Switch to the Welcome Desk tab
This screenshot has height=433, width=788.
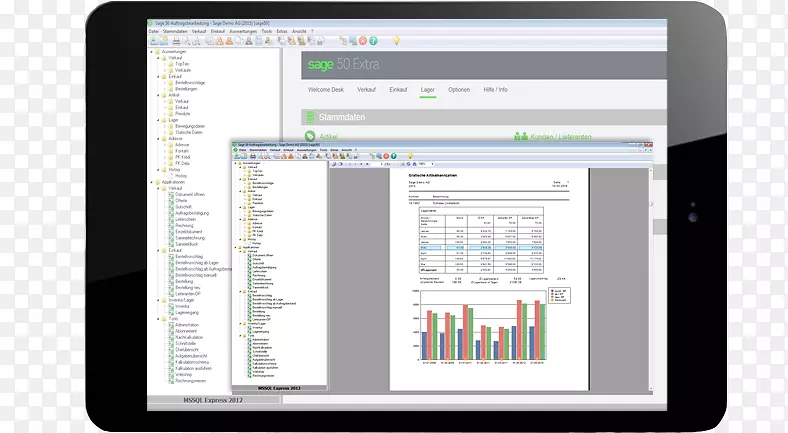coord(324,90)
